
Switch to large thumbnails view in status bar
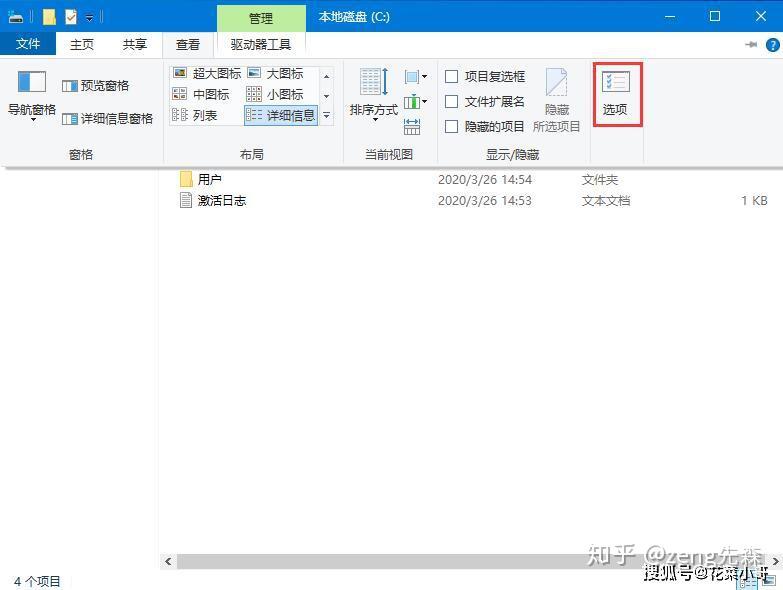coord(768,582)
